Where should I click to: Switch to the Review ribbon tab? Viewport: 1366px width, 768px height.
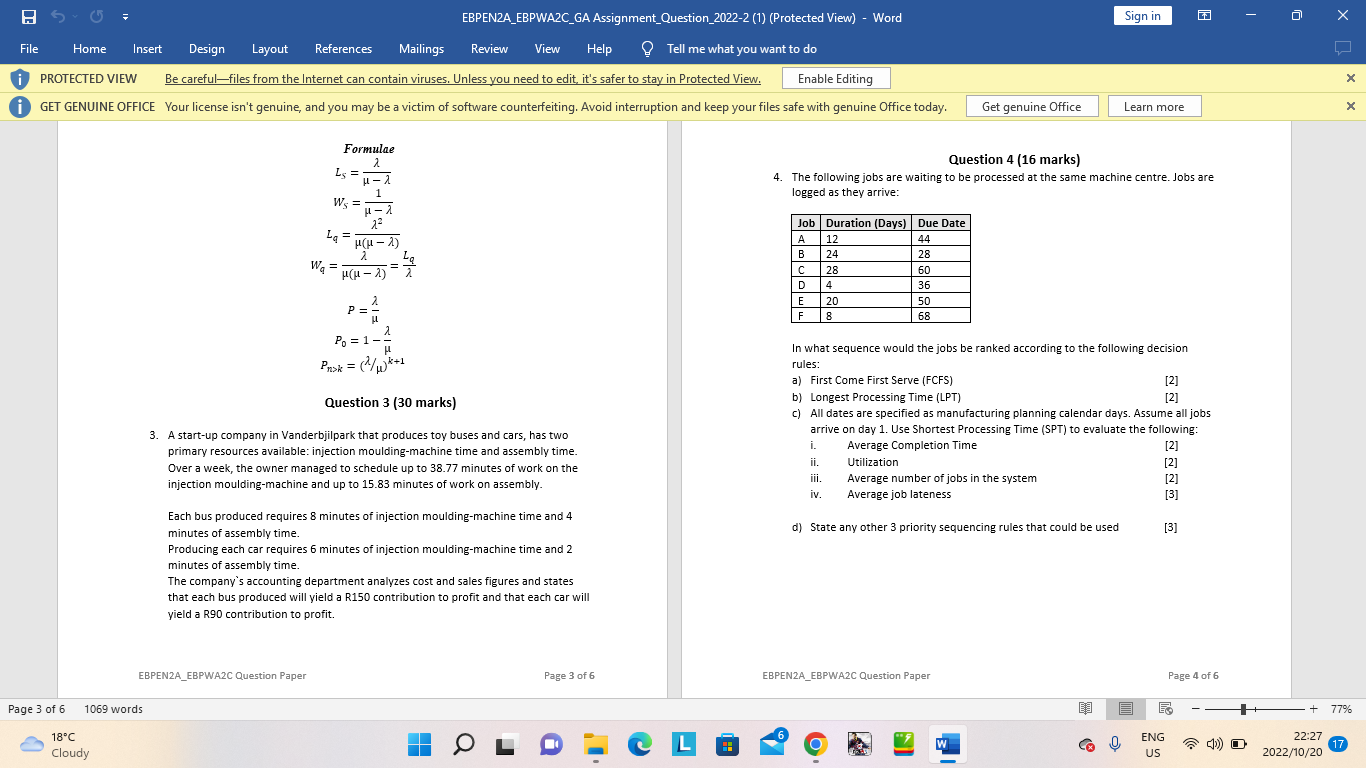(489, 48)
